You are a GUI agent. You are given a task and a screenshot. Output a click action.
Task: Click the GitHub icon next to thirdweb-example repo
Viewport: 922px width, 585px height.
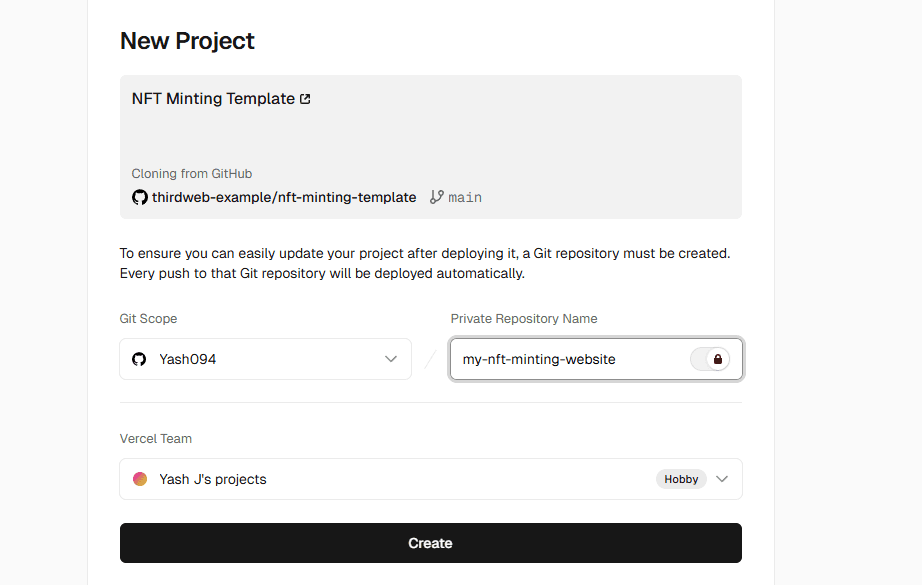[140, 197]
